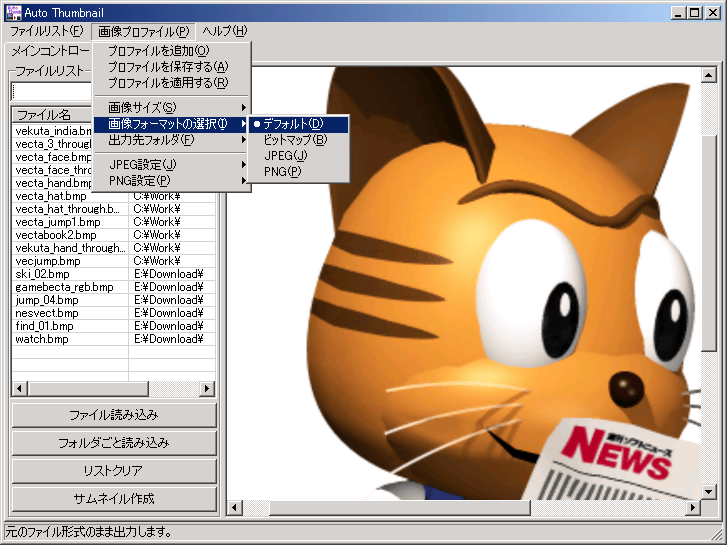Screen dimensions: 727x545
Task: Select vectabook2.bmp in file list
Action: [114, 235]
